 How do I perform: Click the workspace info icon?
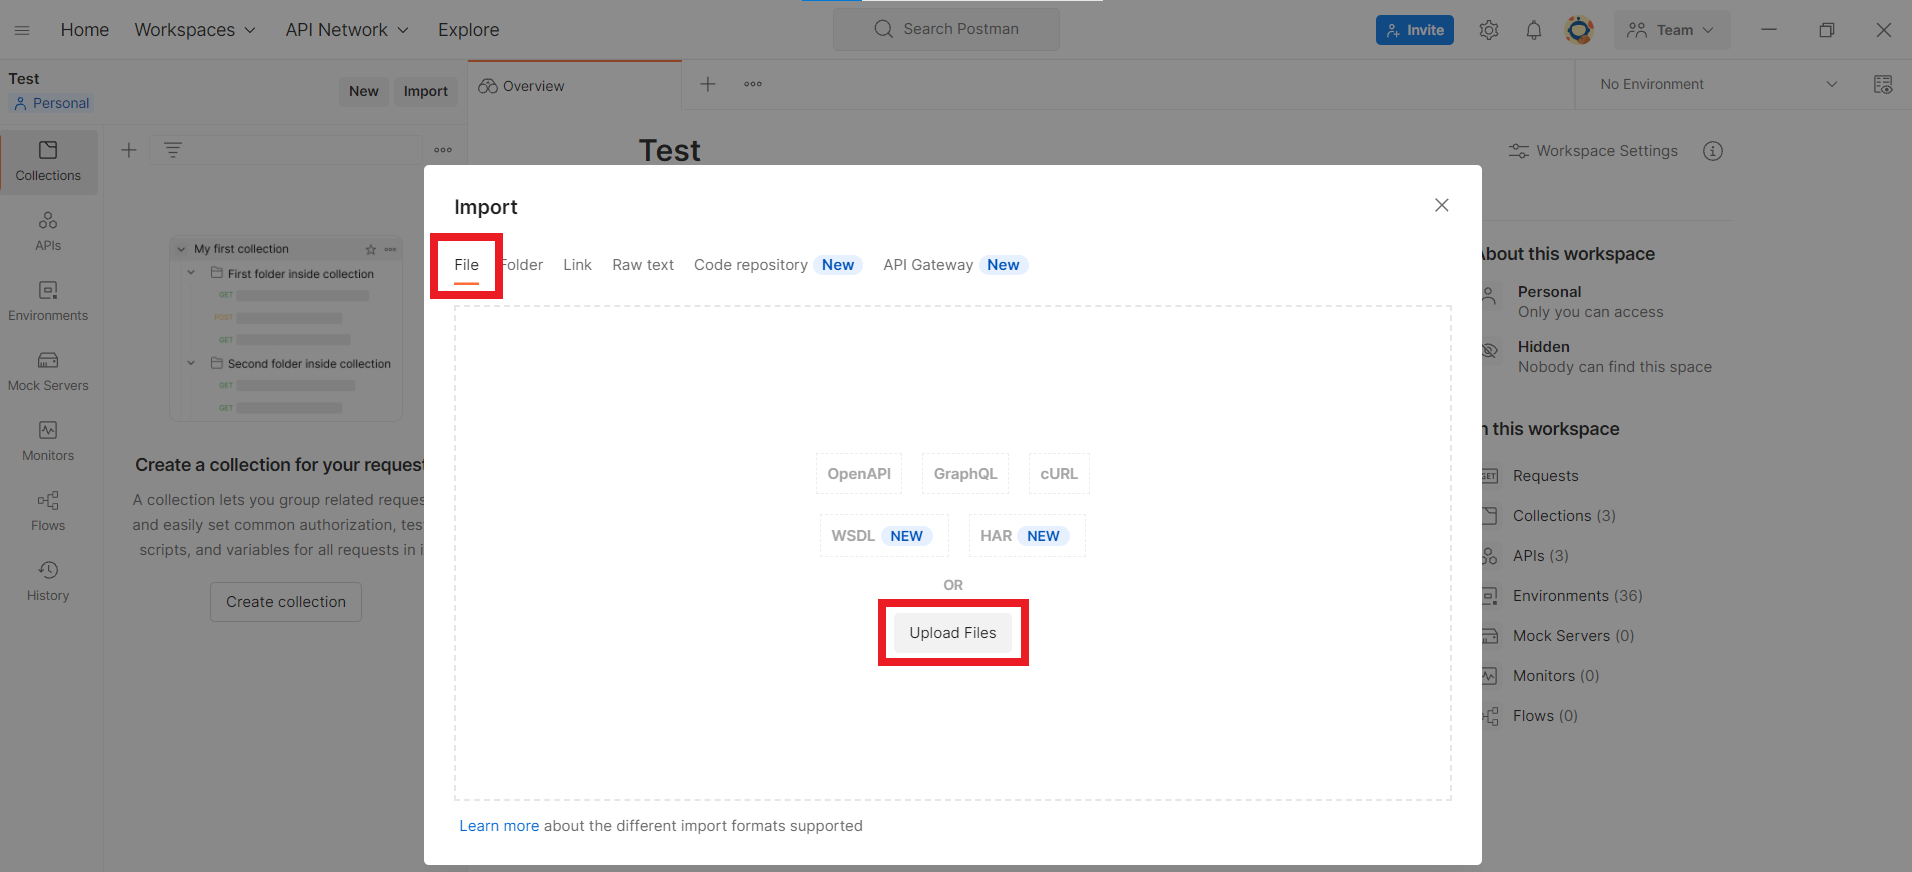[x=1713, y=151]
